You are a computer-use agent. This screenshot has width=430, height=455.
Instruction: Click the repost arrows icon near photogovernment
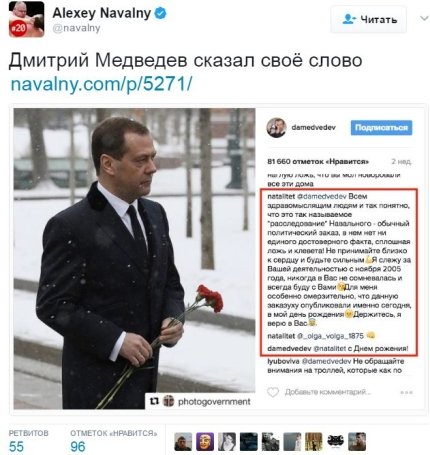coord(154,402)
